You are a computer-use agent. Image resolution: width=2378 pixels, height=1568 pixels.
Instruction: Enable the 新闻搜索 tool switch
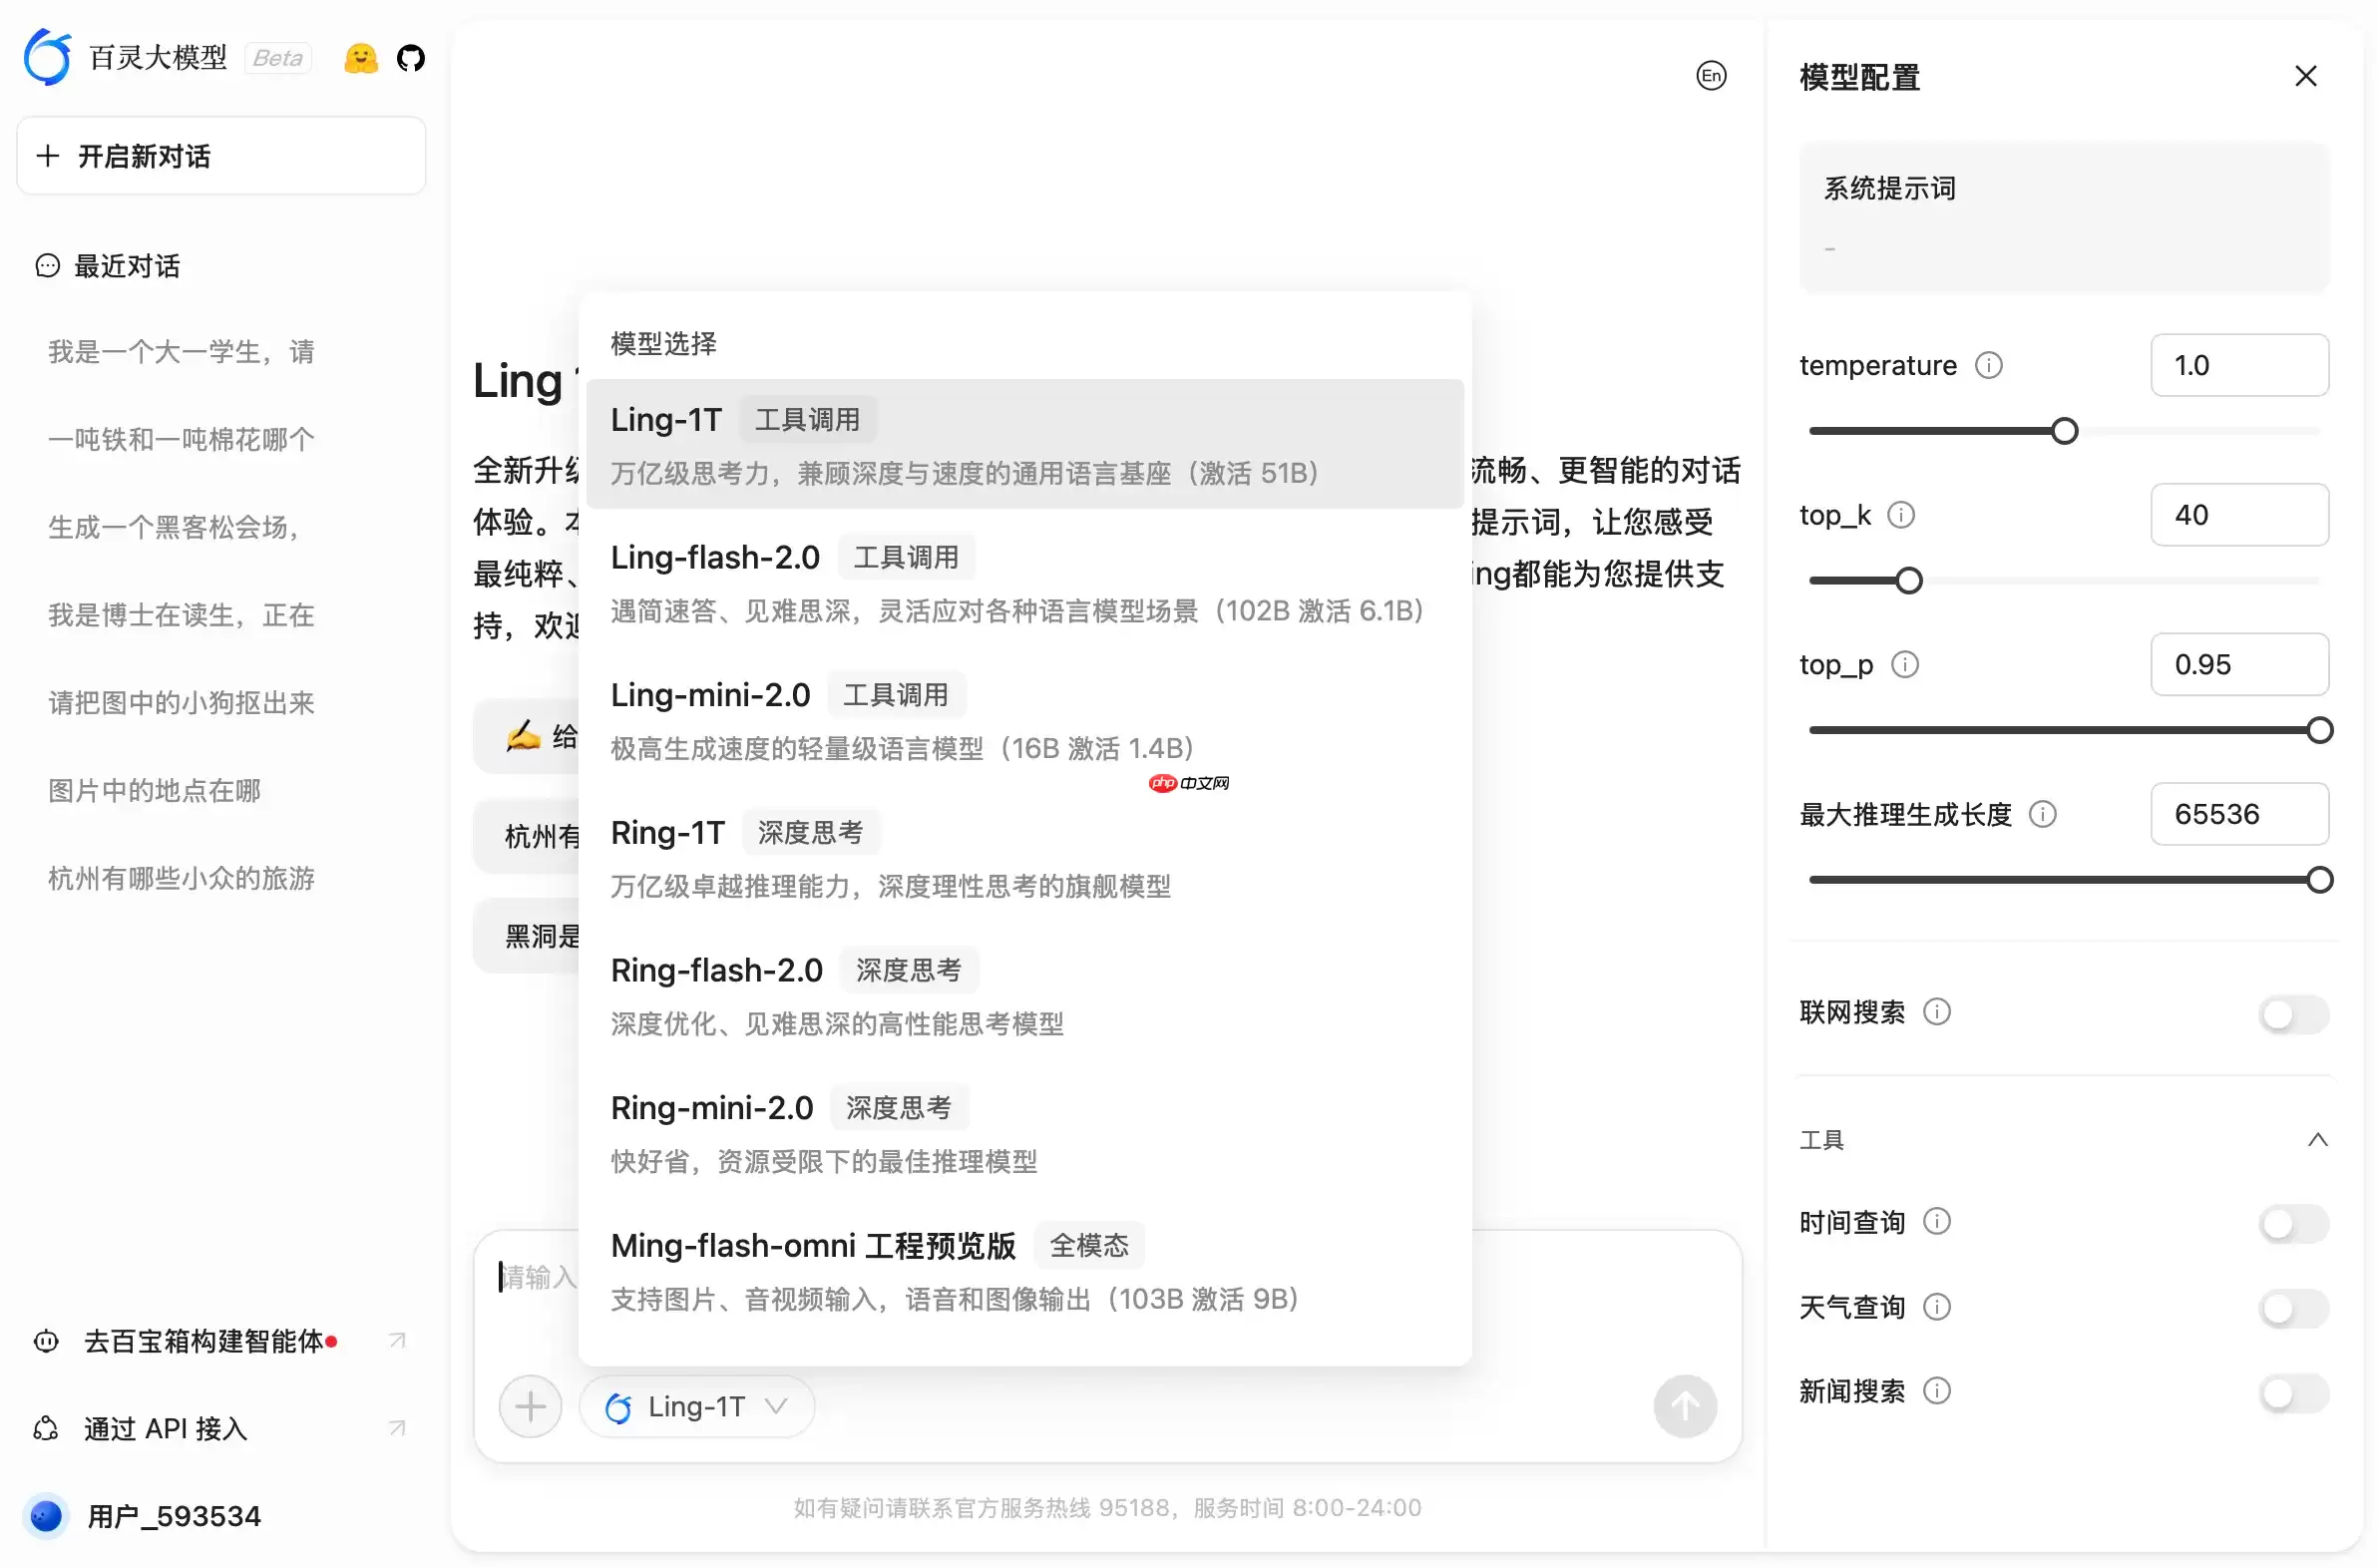(2292, 1392)
